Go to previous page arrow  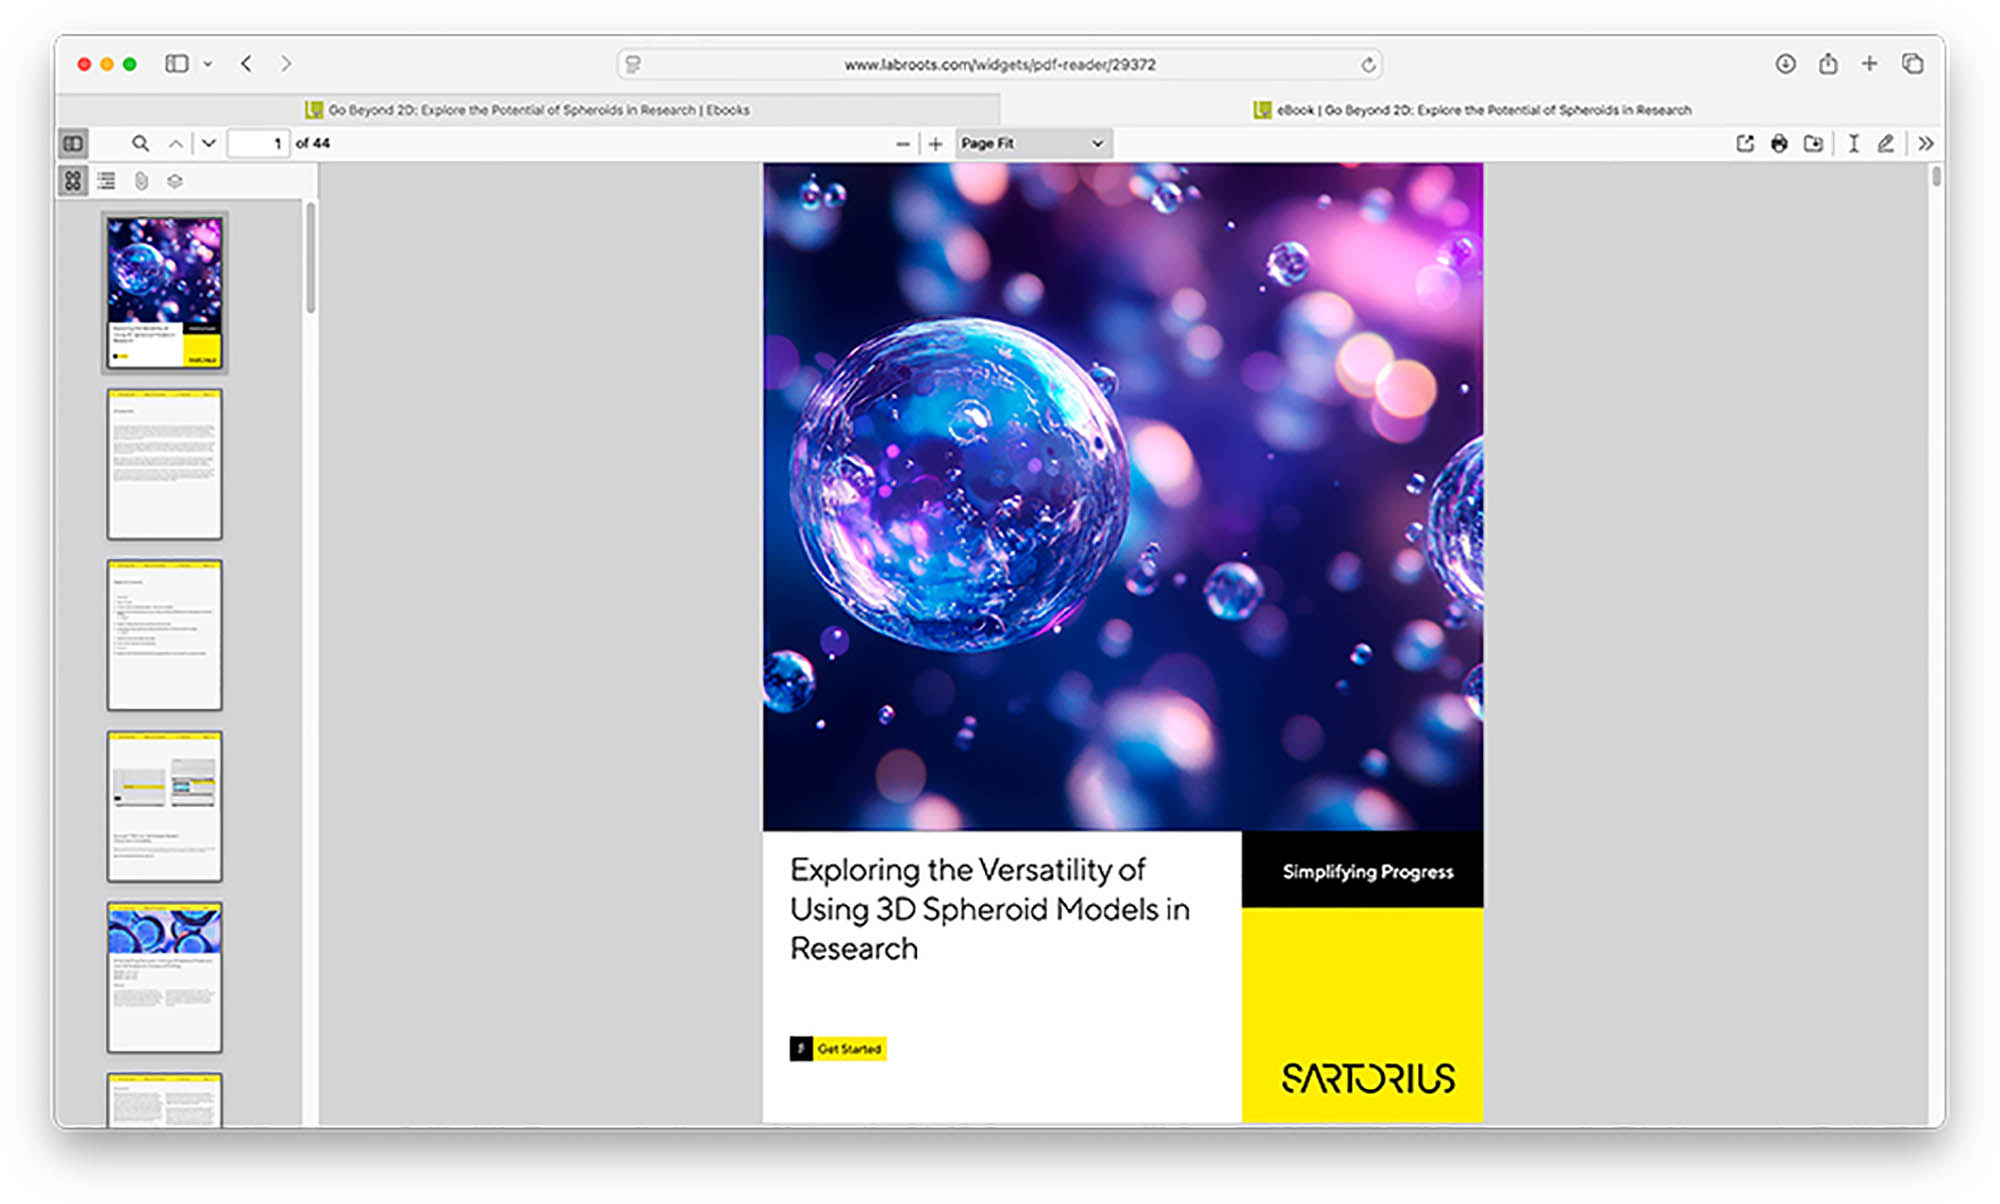[175, 144]
